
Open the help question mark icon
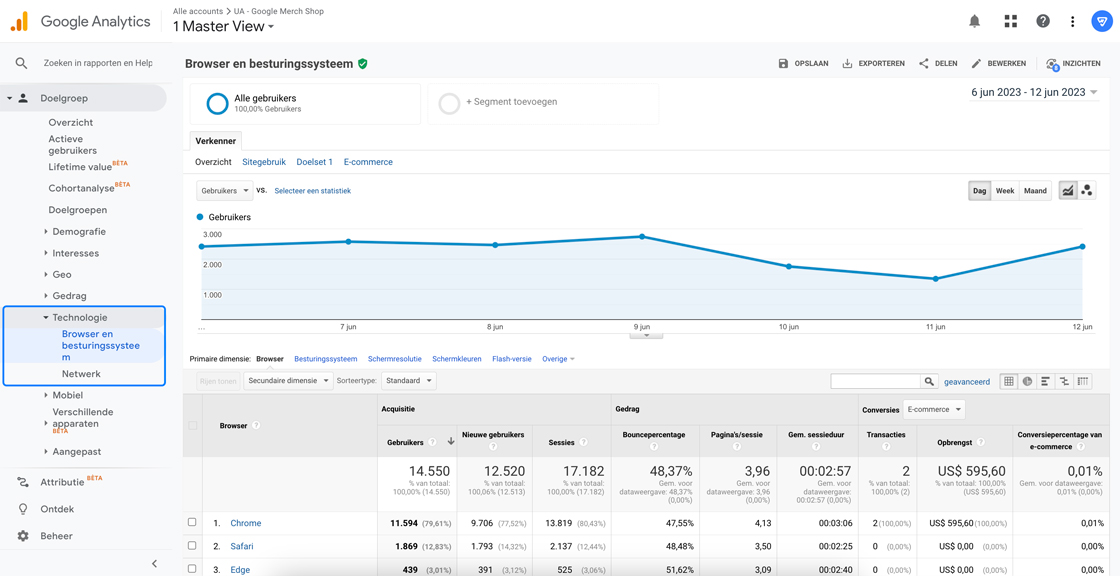(1043, 21)
